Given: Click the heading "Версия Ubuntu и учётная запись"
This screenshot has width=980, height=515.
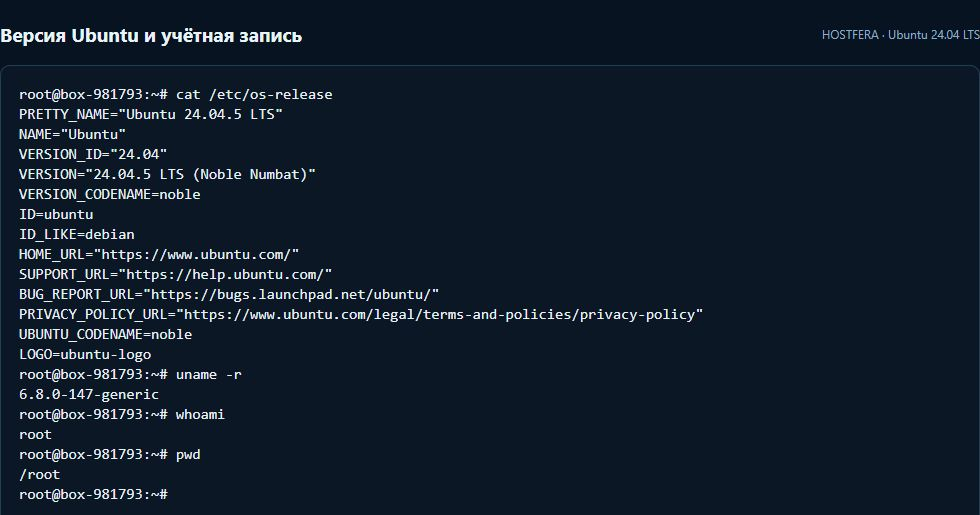Looking at the screenshot, I should tap(151, 36).
